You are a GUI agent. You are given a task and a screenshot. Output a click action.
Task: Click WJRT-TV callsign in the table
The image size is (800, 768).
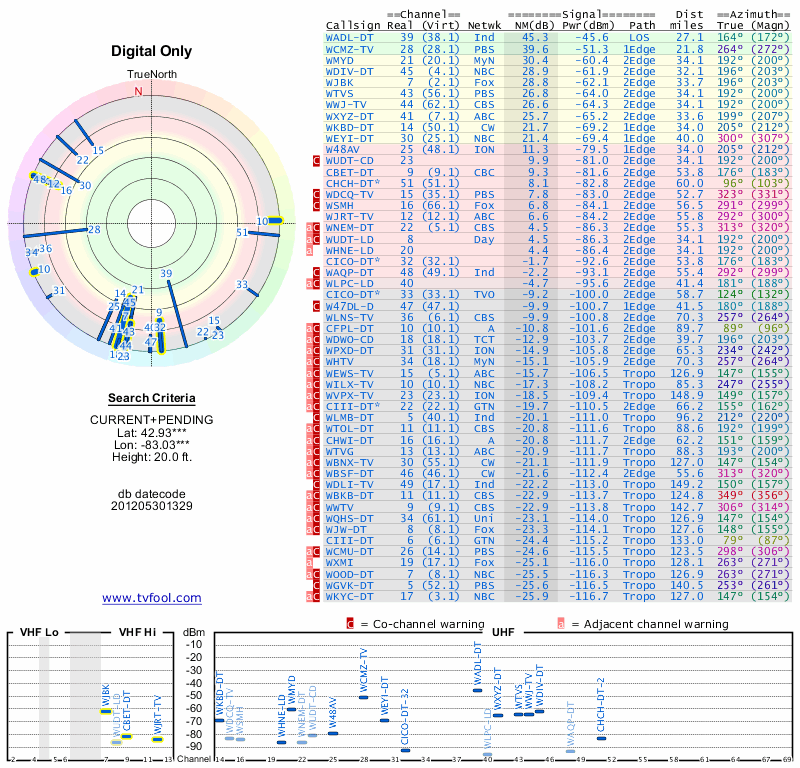tap(349, 216)
